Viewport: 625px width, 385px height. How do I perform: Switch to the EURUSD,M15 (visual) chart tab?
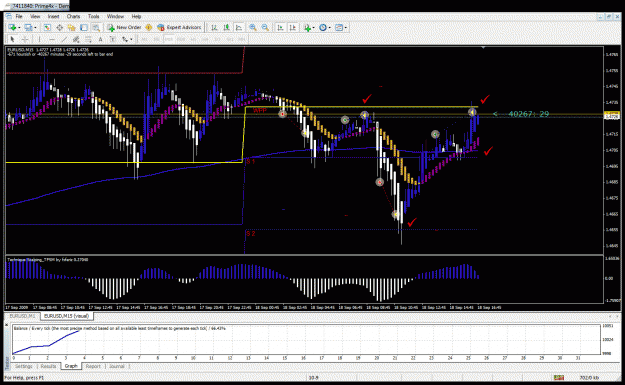point(66,316)
